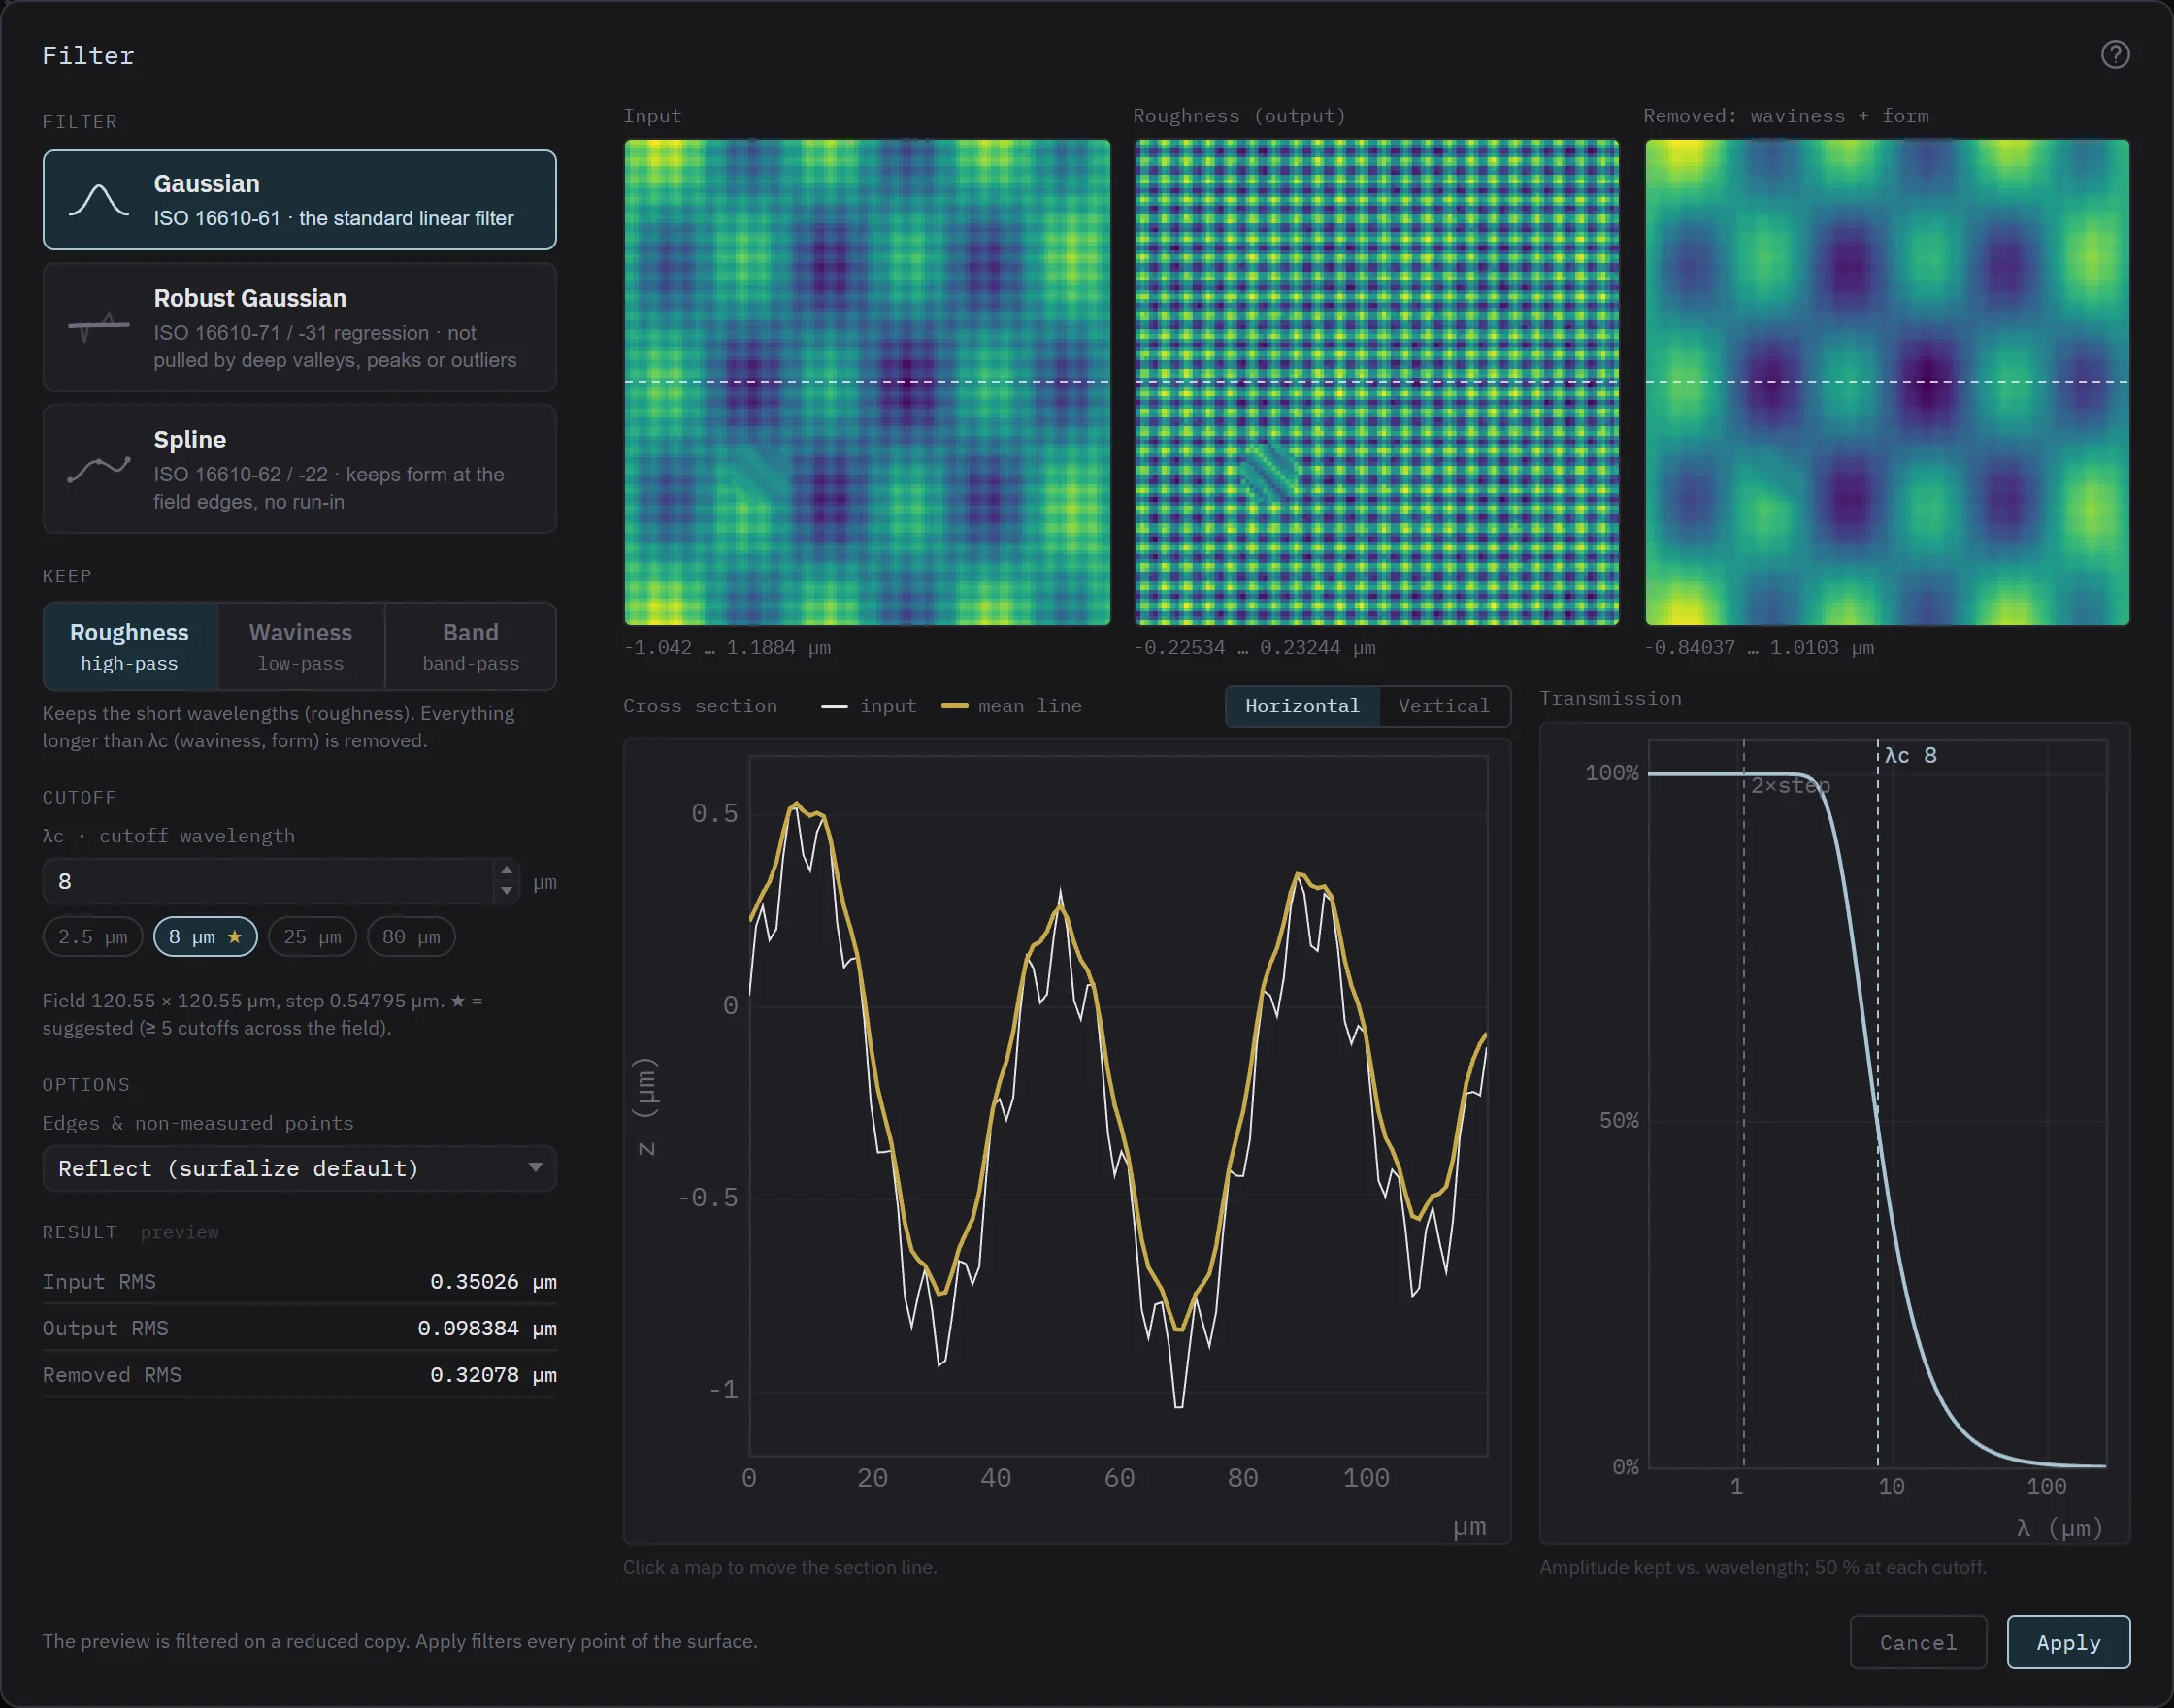Focus the λc cutoff wavelength field

[x=268, y=881]
